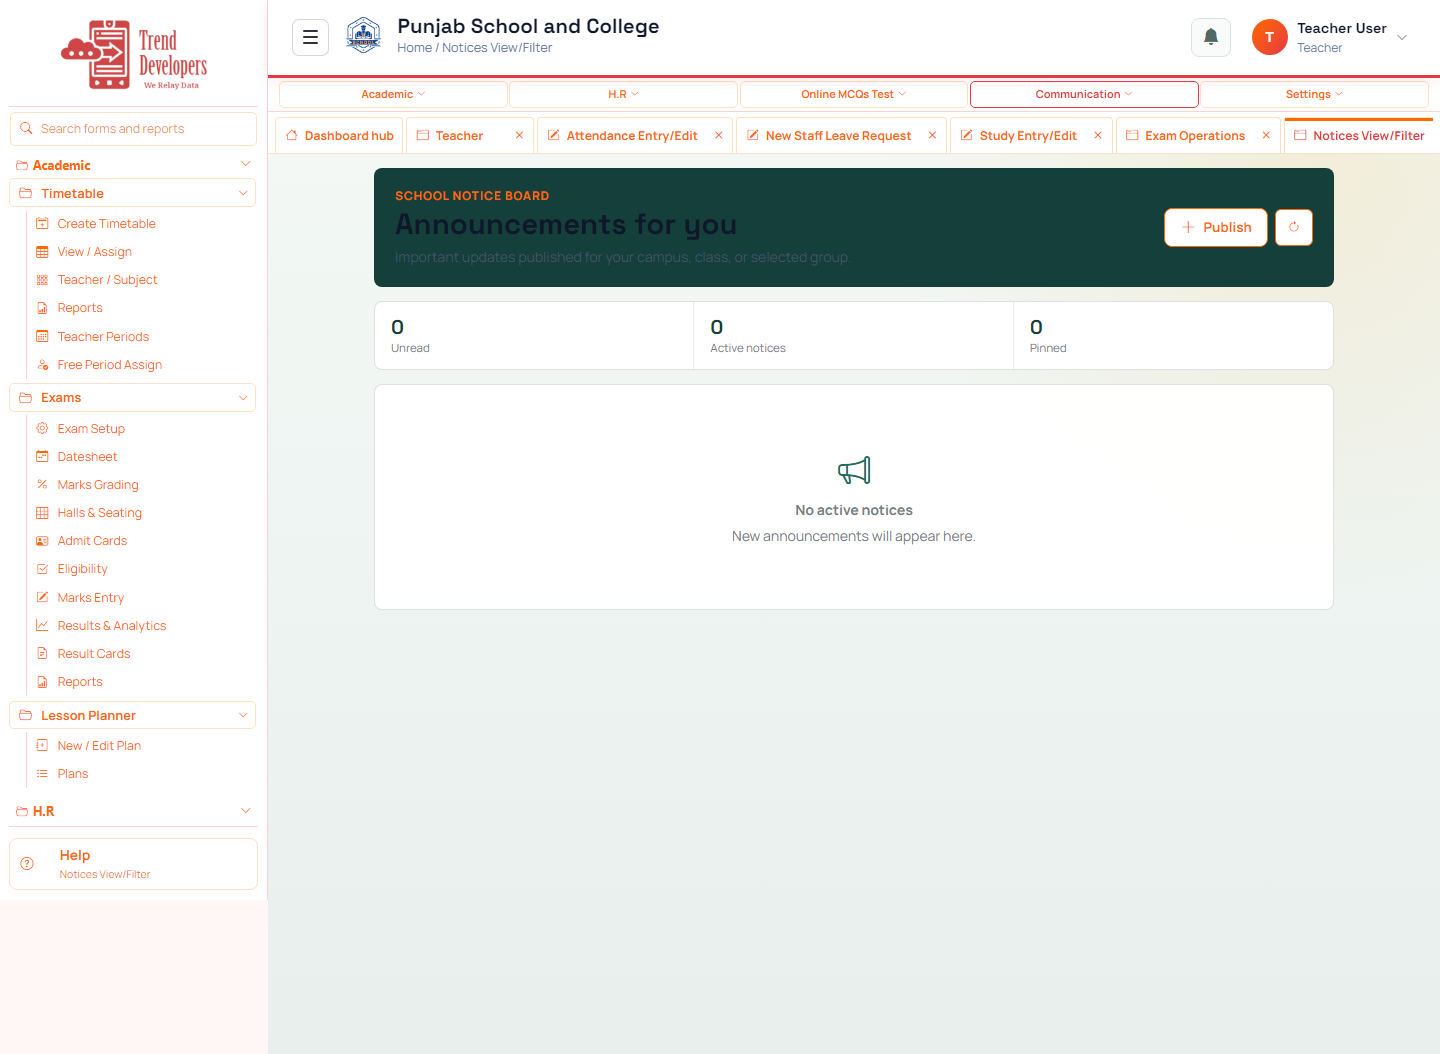Close the Study Entry/Edit tab

[x=1098, y=135]
